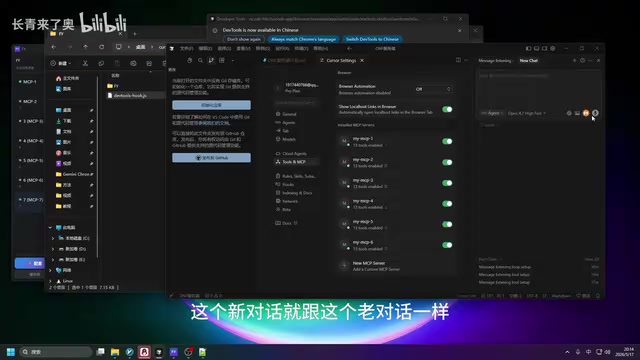This screenshot has height=360, width=640.
Task: Click the publish to GitHub button
Action: (211, 158)
